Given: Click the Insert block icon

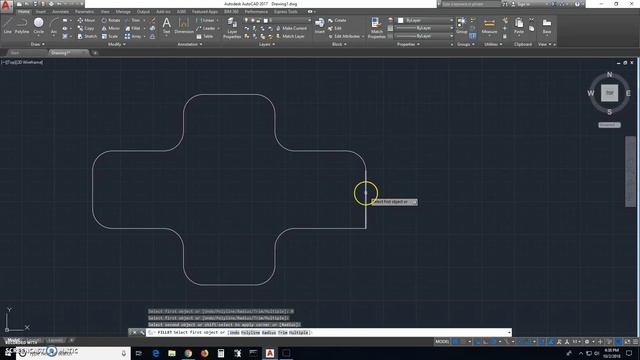Looking at the screenshot, I should [320, 25].
